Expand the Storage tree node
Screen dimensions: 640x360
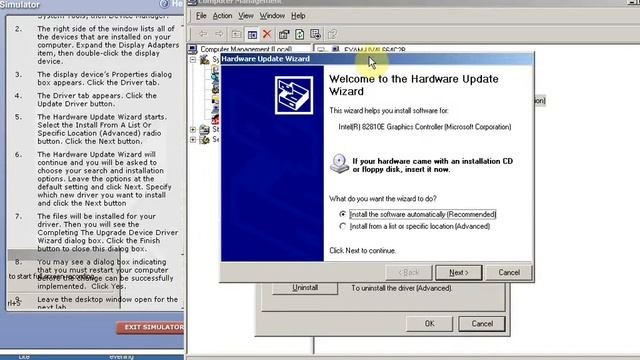193,130
